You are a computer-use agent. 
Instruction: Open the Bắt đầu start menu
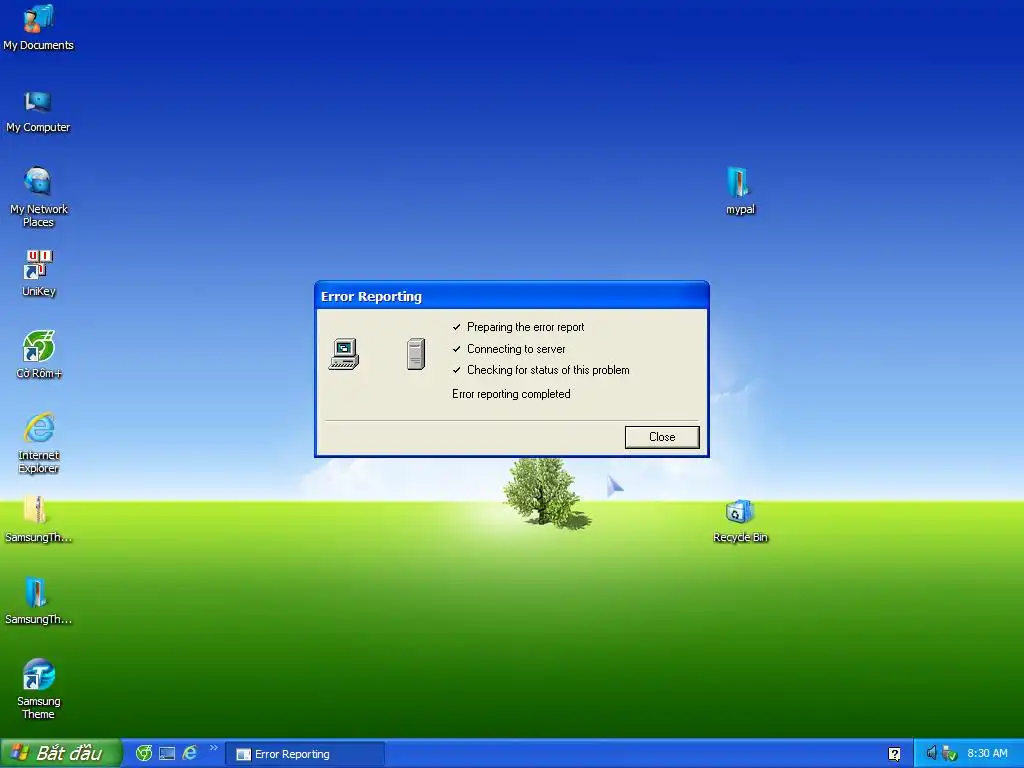[x=61, y=754]
